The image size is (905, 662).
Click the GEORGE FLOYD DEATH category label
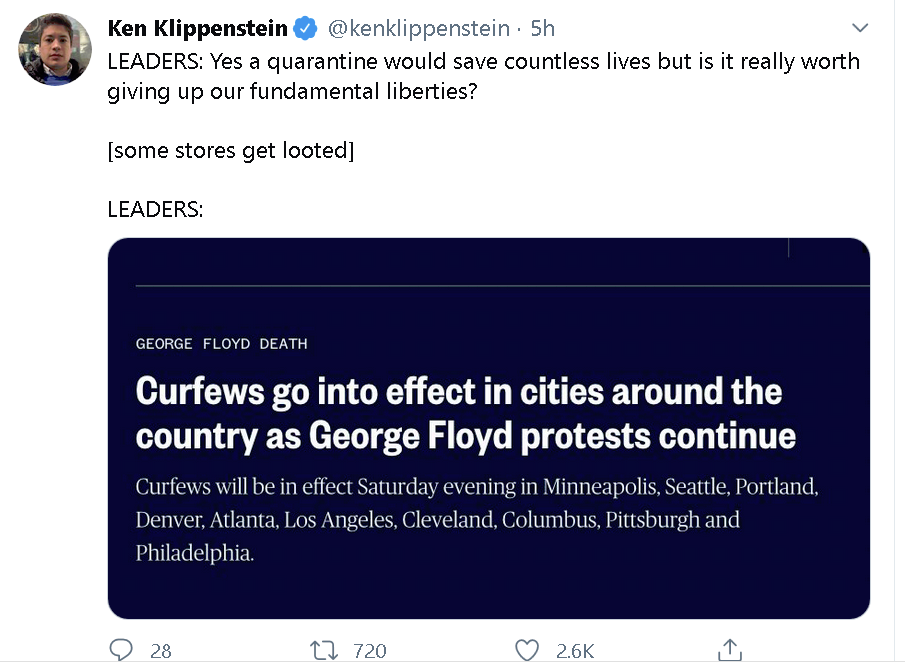[221, 344]
